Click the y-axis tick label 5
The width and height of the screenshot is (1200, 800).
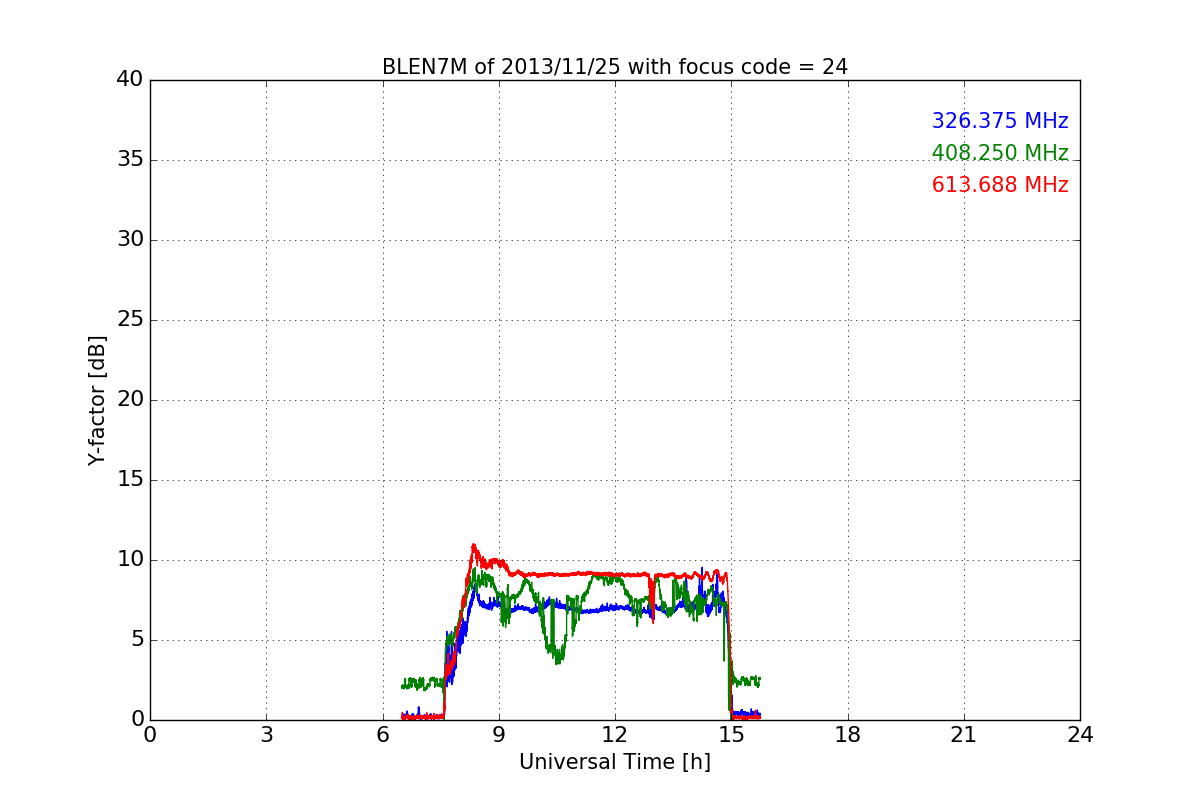pyautogui.click(x=137, y=640)
